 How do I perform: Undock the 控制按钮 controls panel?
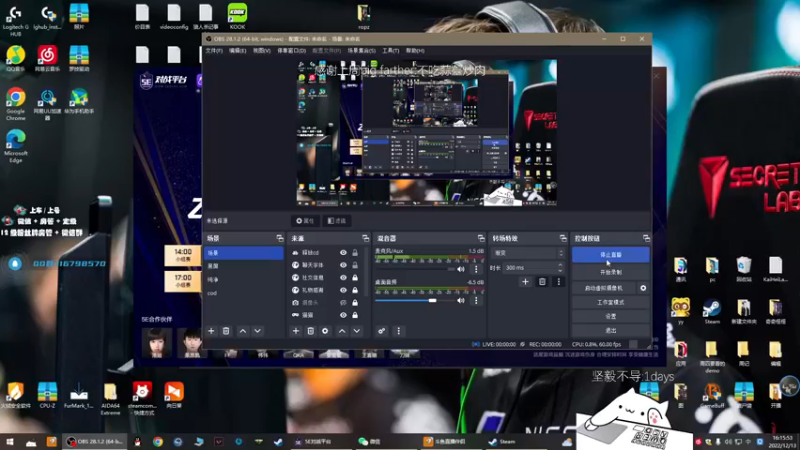pyautogui.click(x=646, y=238)
